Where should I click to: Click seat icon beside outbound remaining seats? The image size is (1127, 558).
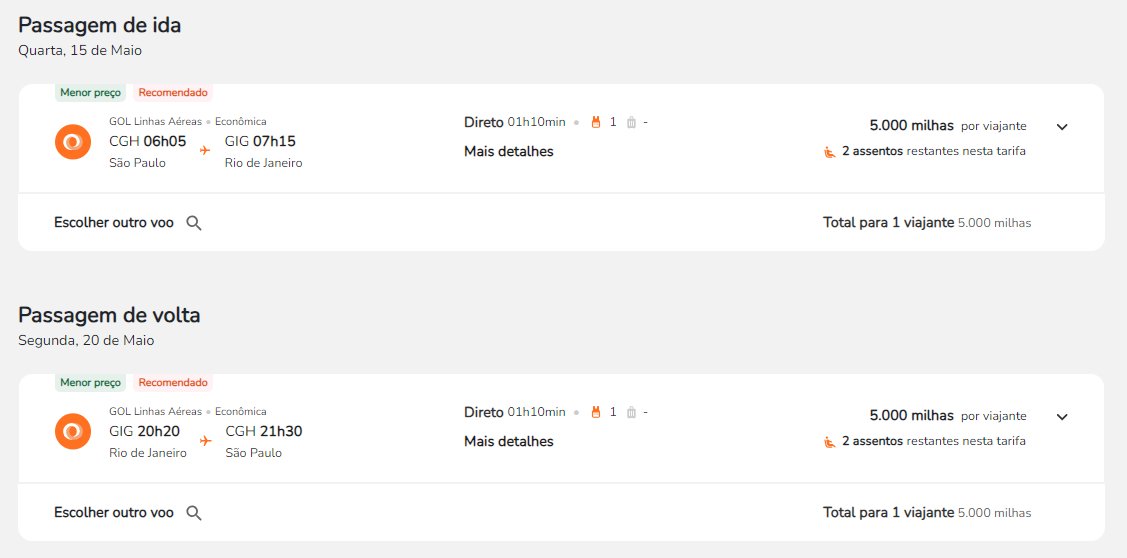(x=829, y=152)
